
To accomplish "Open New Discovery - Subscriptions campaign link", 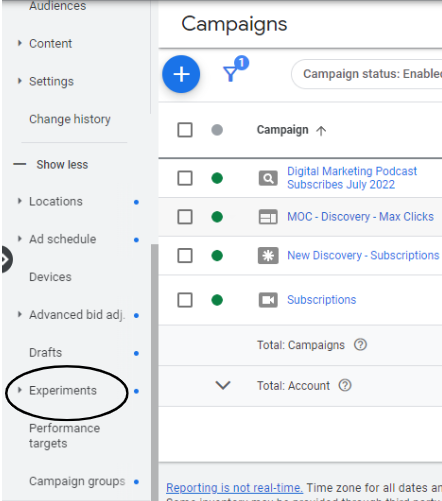I will (363, 255).
